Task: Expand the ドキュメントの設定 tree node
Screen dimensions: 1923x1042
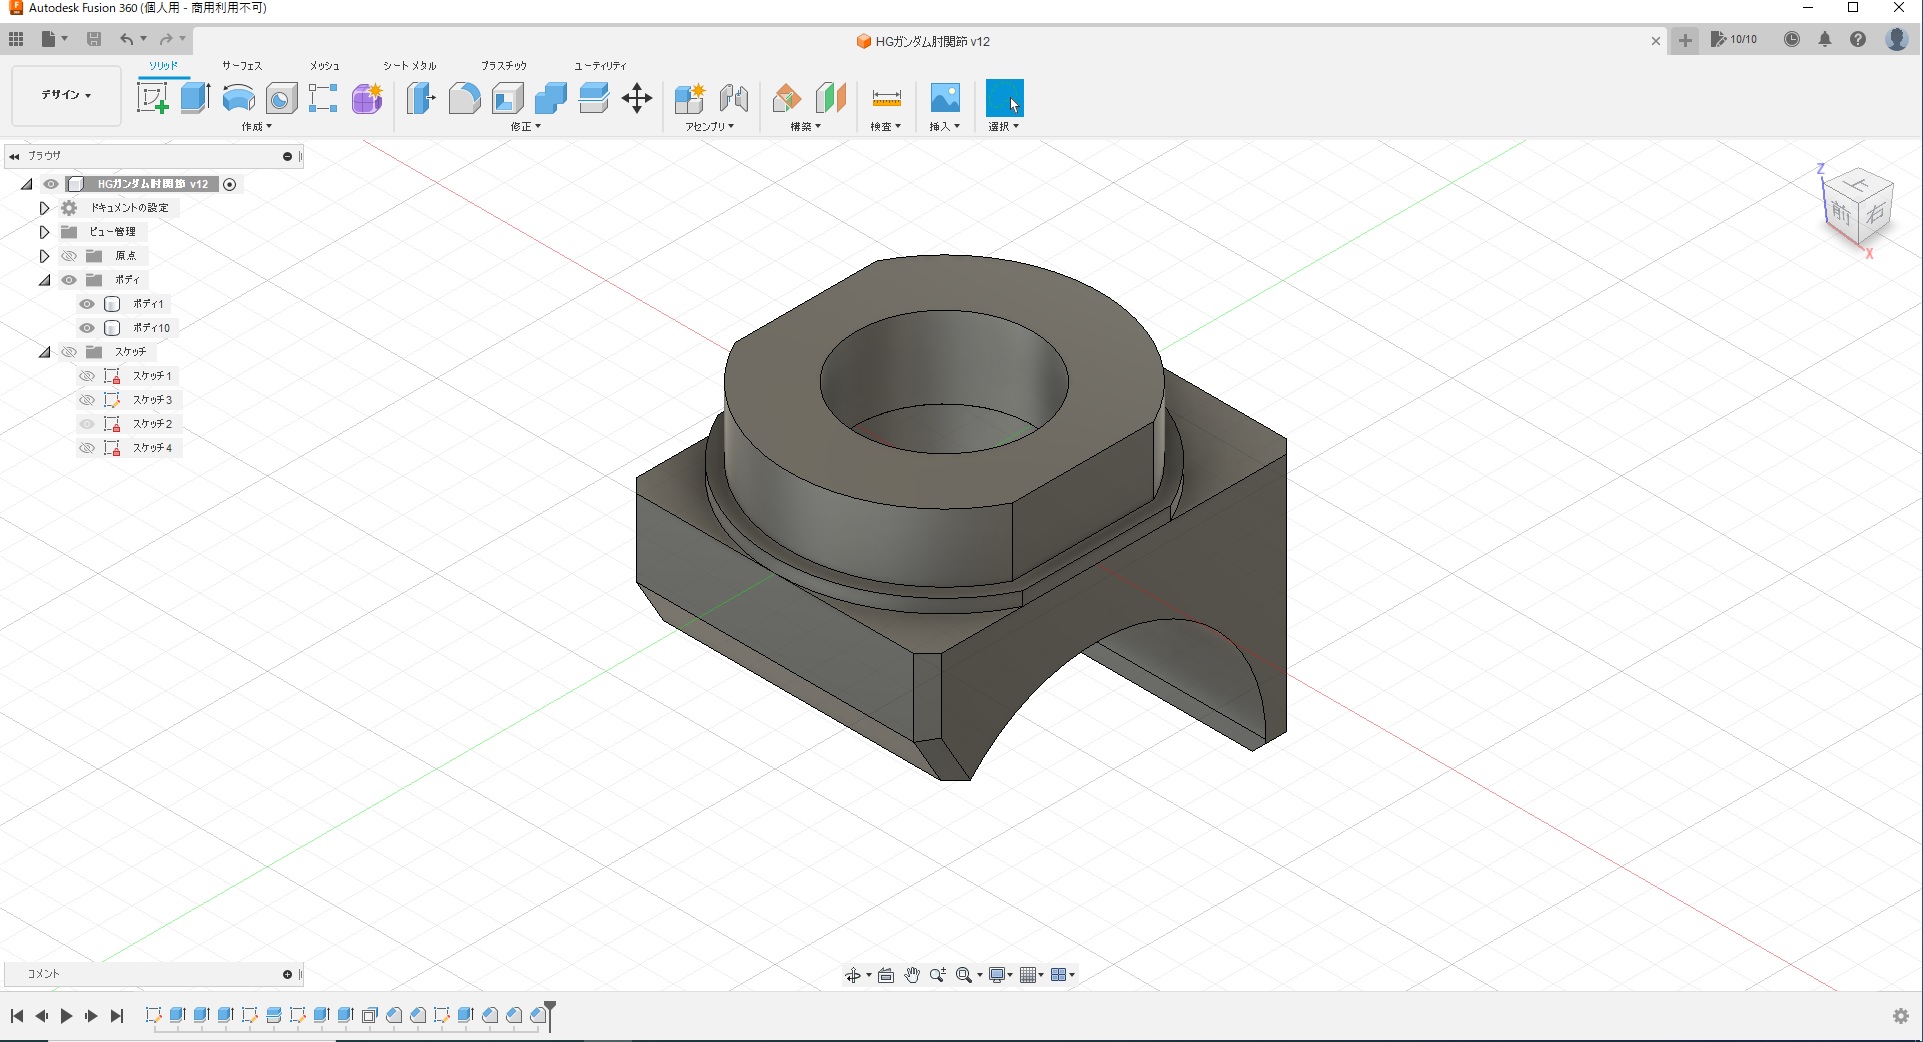Action: pos(44,208)
